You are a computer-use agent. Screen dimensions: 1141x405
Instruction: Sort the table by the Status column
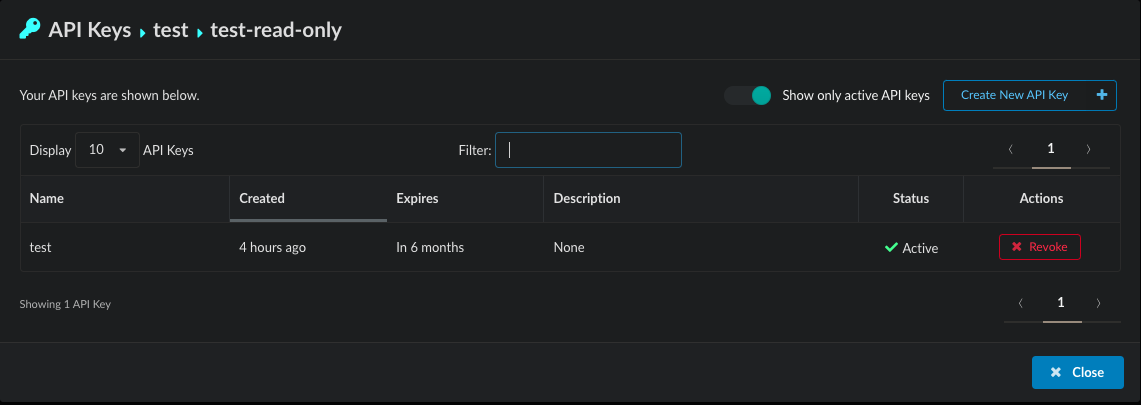pyautogui.click(x=910, y=198)
